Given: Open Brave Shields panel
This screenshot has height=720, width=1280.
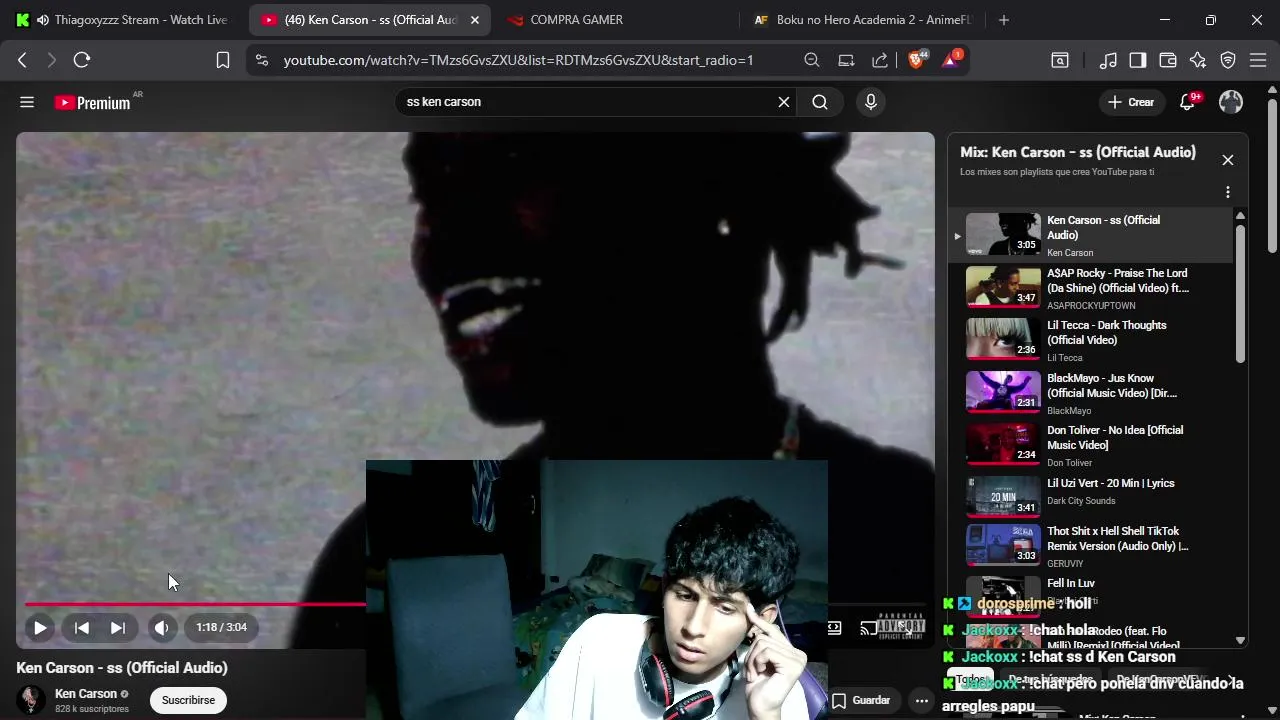Looking at the screenshot, I should [x=917, y=59].
